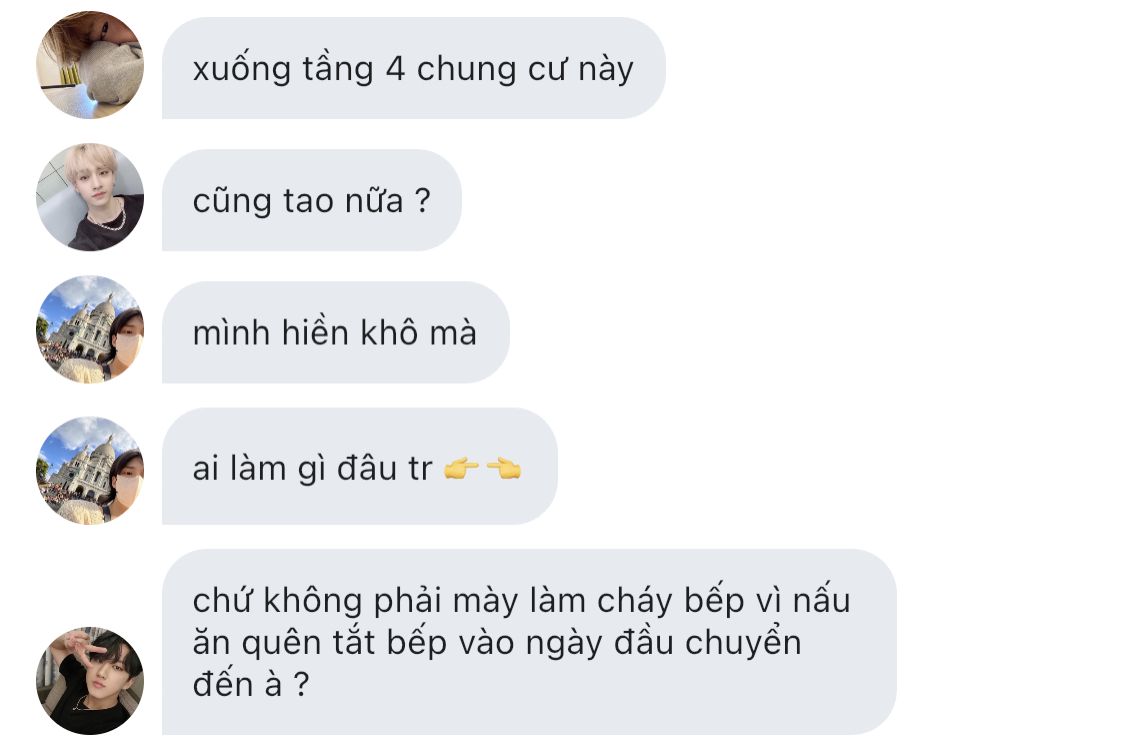1125x749 pixels.
Task: Select message bubble "cũng tao nữa ?"
Action: 311,200
